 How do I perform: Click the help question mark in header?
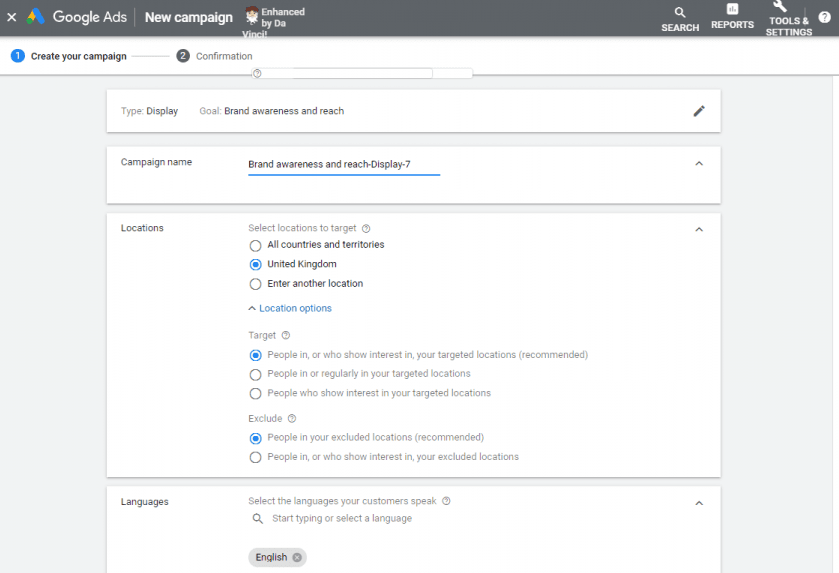824,17
